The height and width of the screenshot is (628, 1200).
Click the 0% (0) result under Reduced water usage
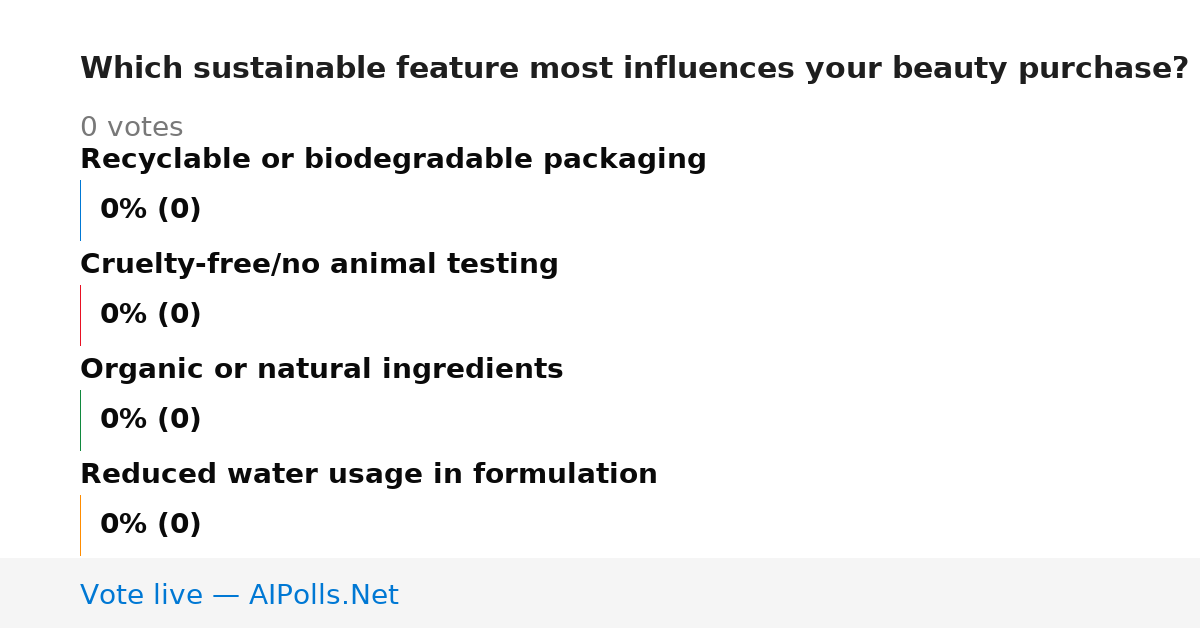click(x=150, y=525)
